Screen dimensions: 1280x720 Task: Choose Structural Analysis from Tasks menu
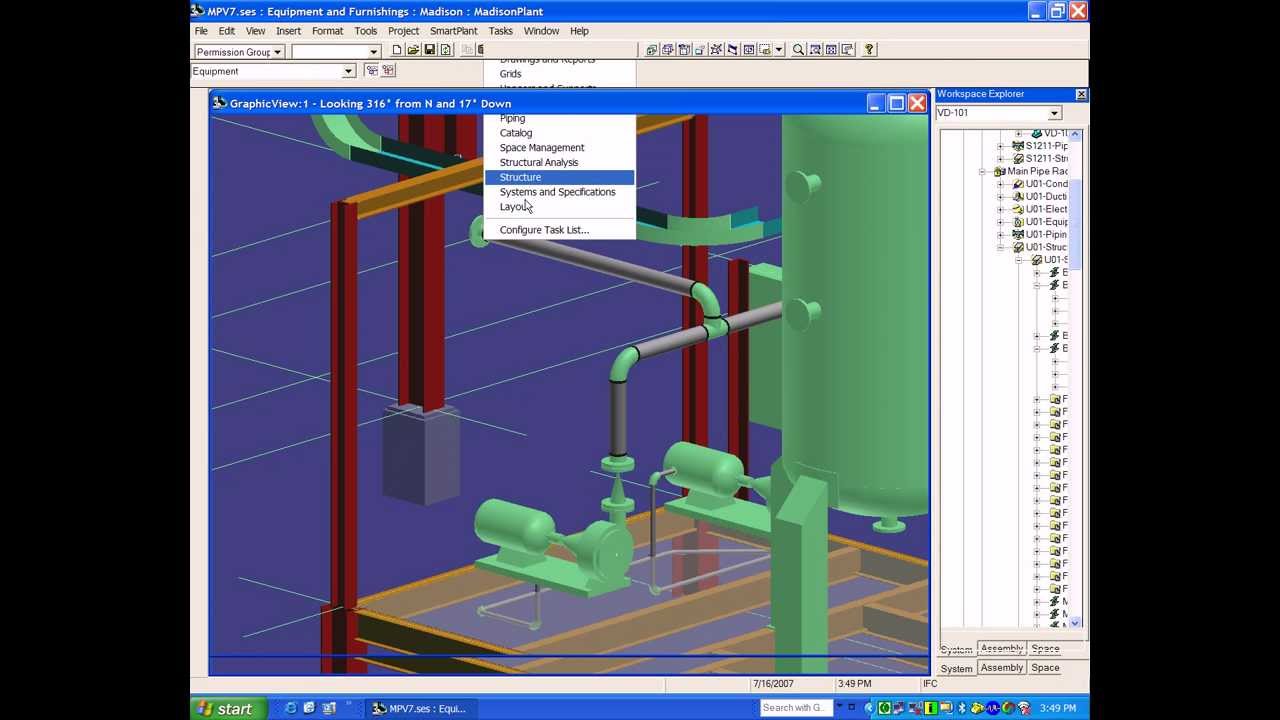[x=559, y=162]
